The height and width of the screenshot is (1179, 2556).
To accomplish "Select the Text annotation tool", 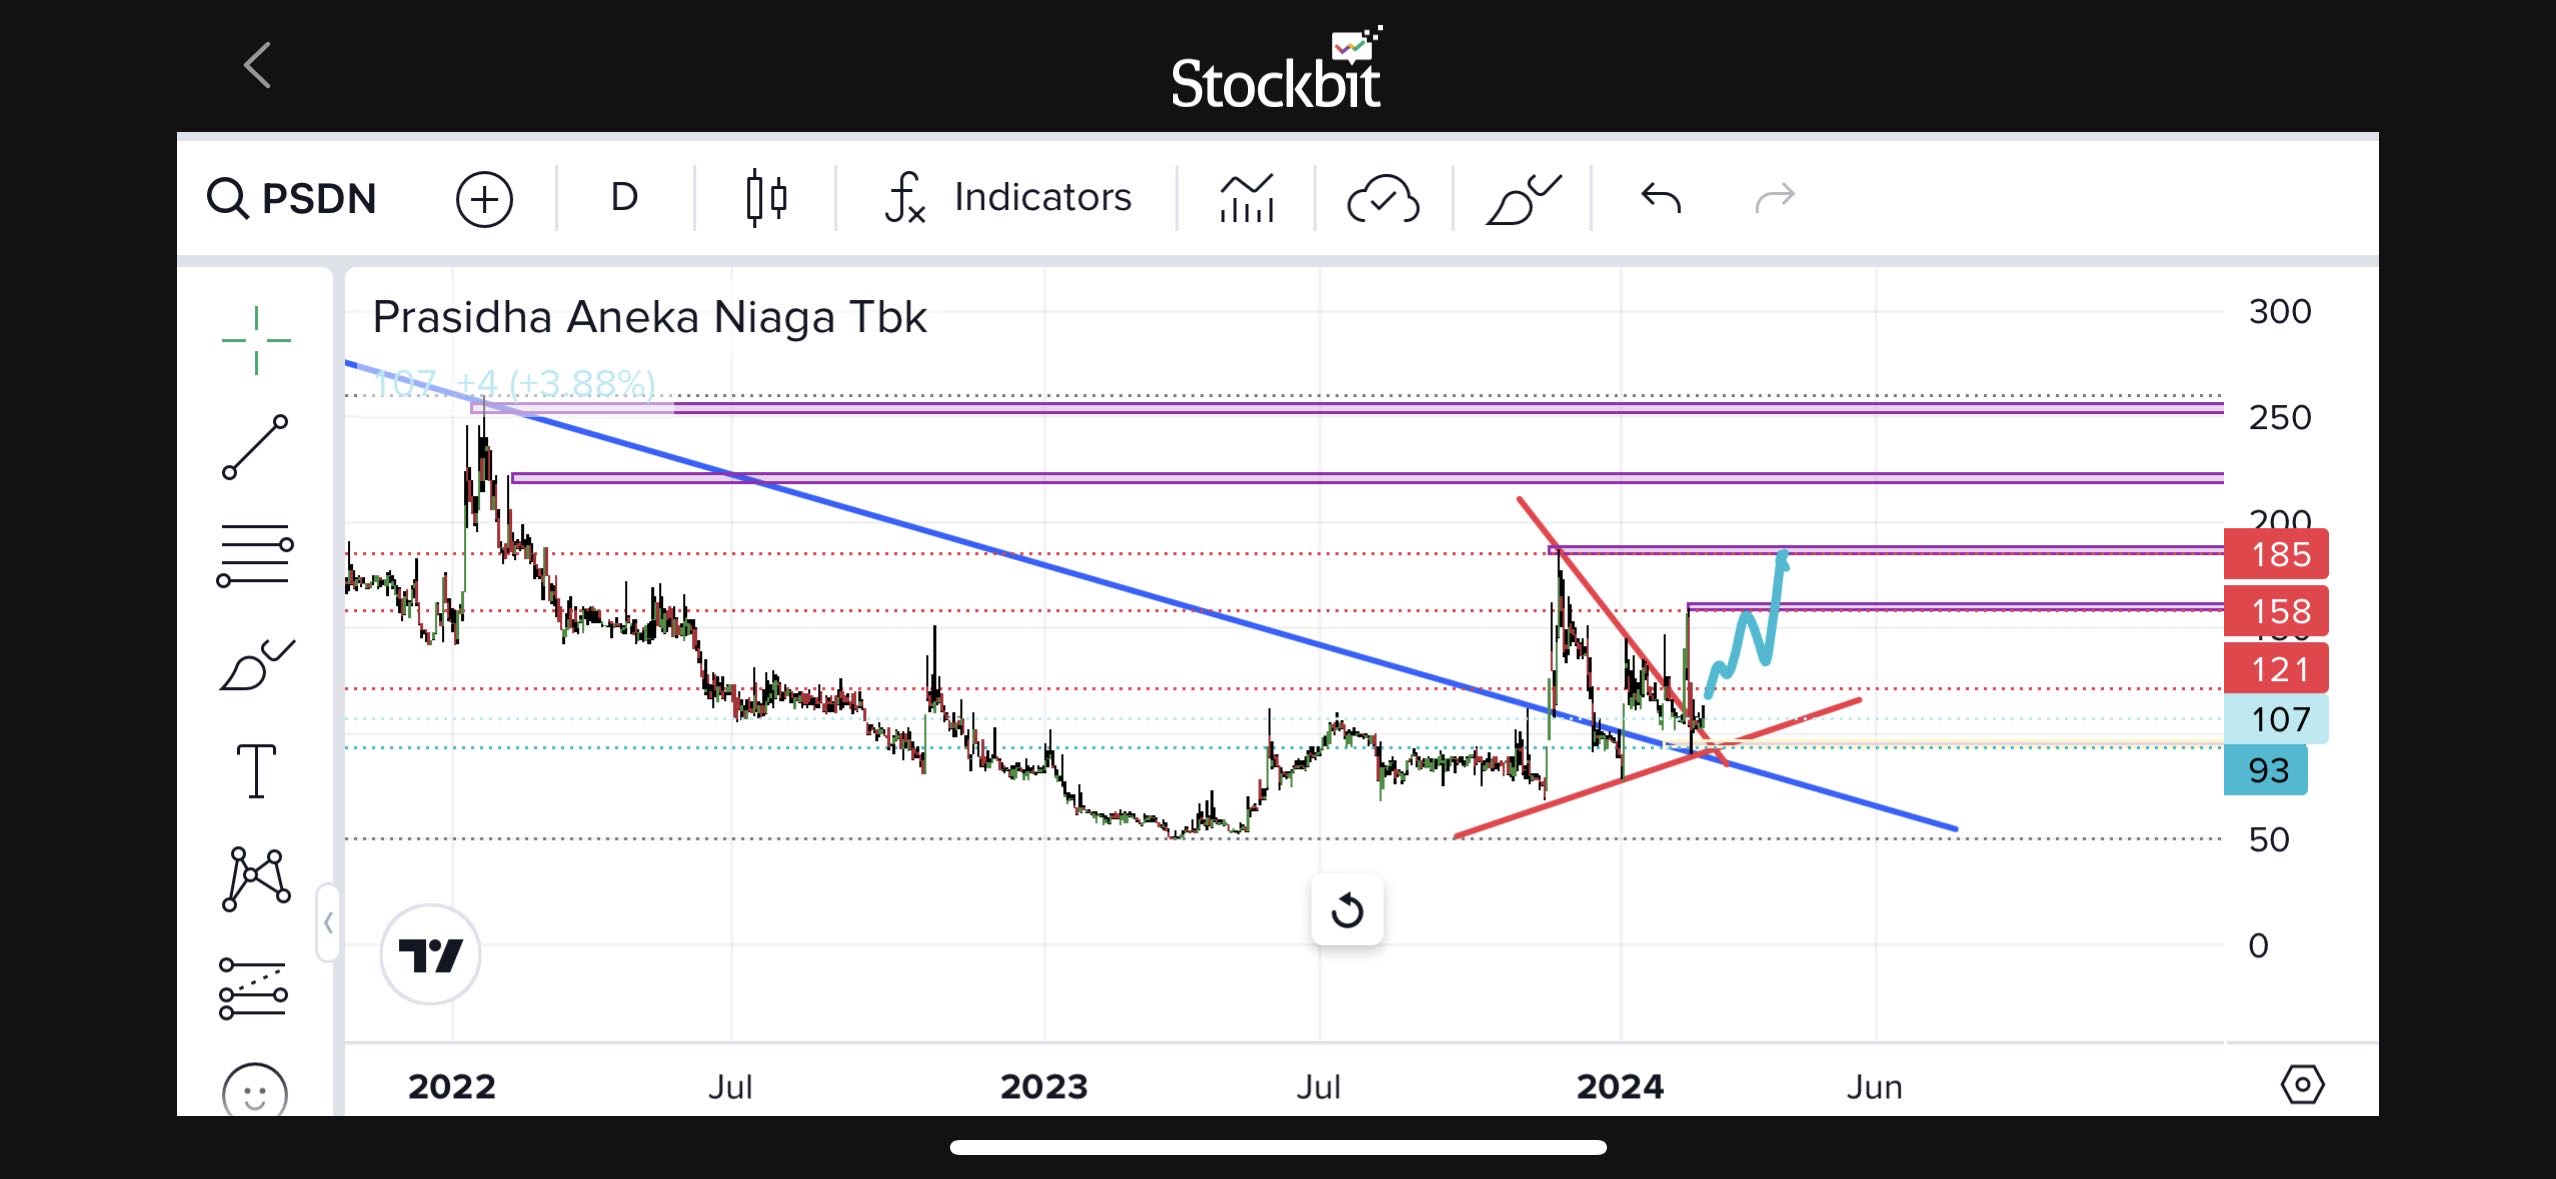I will coord(256,771).
